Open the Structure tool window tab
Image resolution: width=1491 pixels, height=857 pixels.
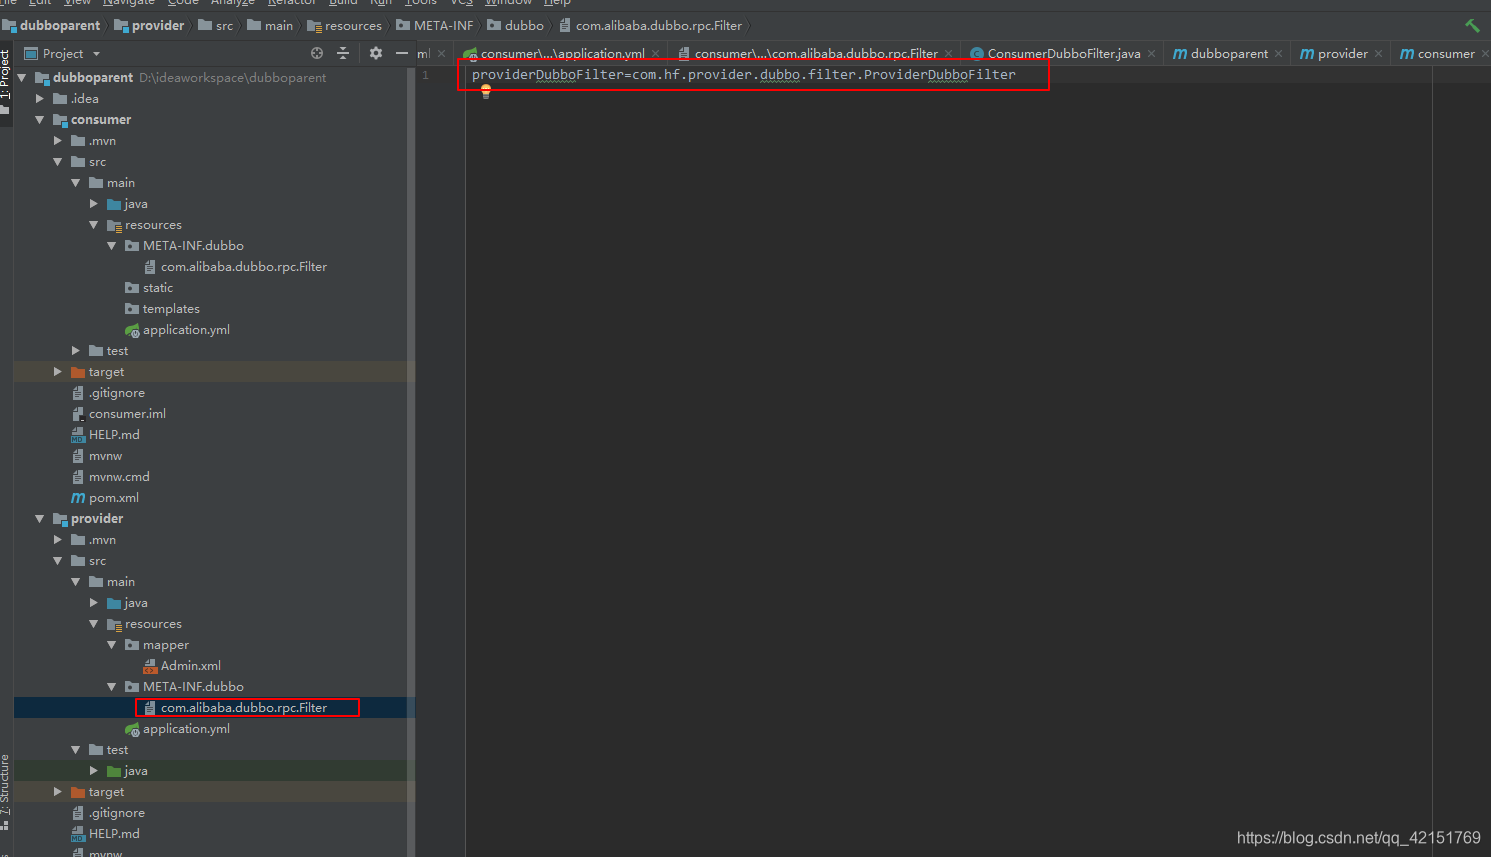5,792
